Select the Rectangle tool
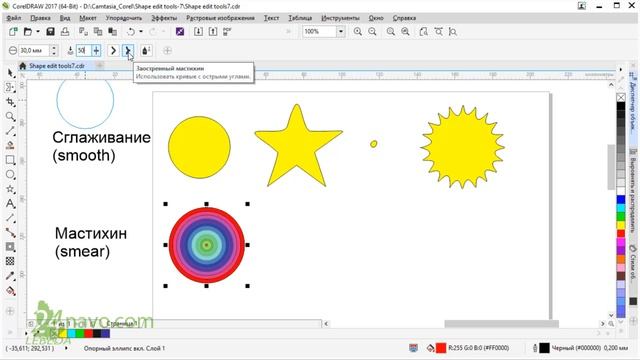The height and width of the screenshot is (360, 640). pos(11,160)
